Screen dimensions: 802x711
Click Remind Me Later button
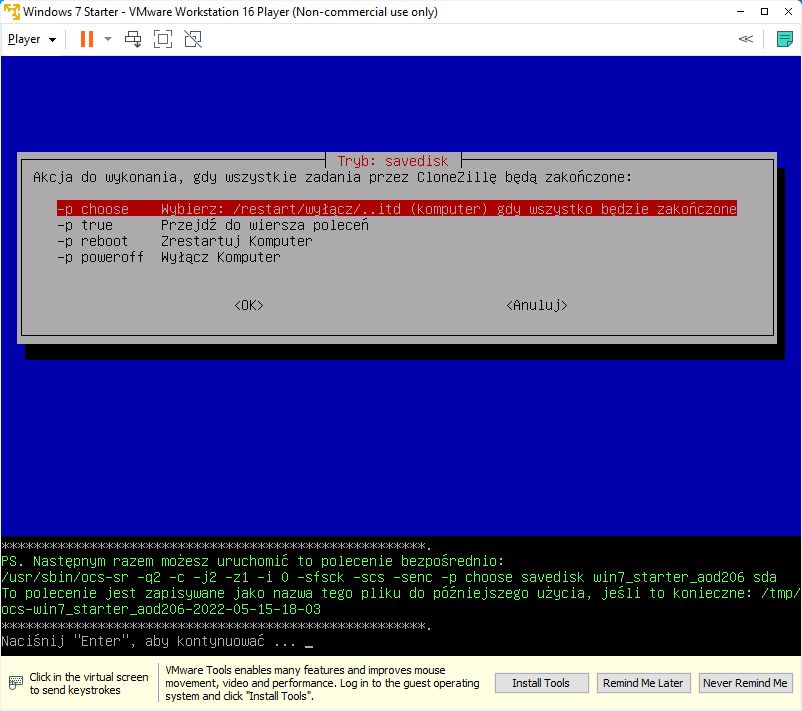[x=643, y=683]
